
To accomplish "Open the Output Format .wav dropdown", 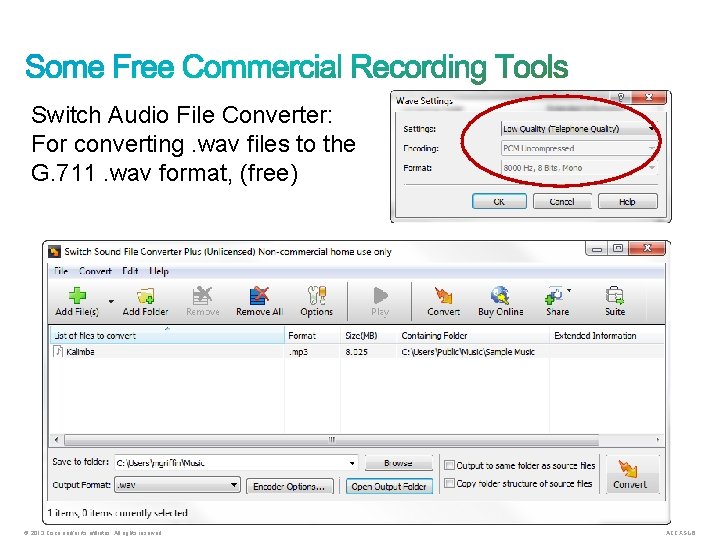I will 177,485.
